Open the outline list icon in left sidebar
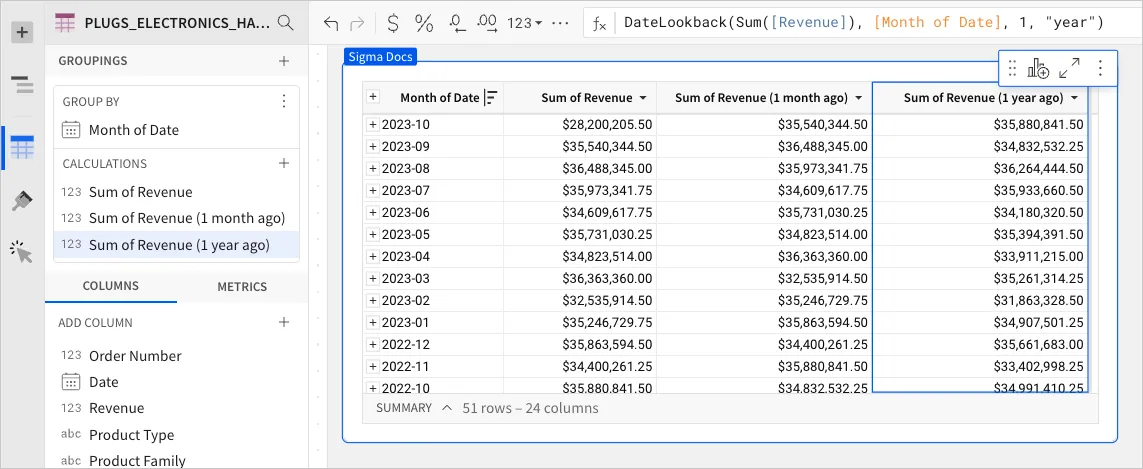 pyautogui.click(x=23, y=85)
